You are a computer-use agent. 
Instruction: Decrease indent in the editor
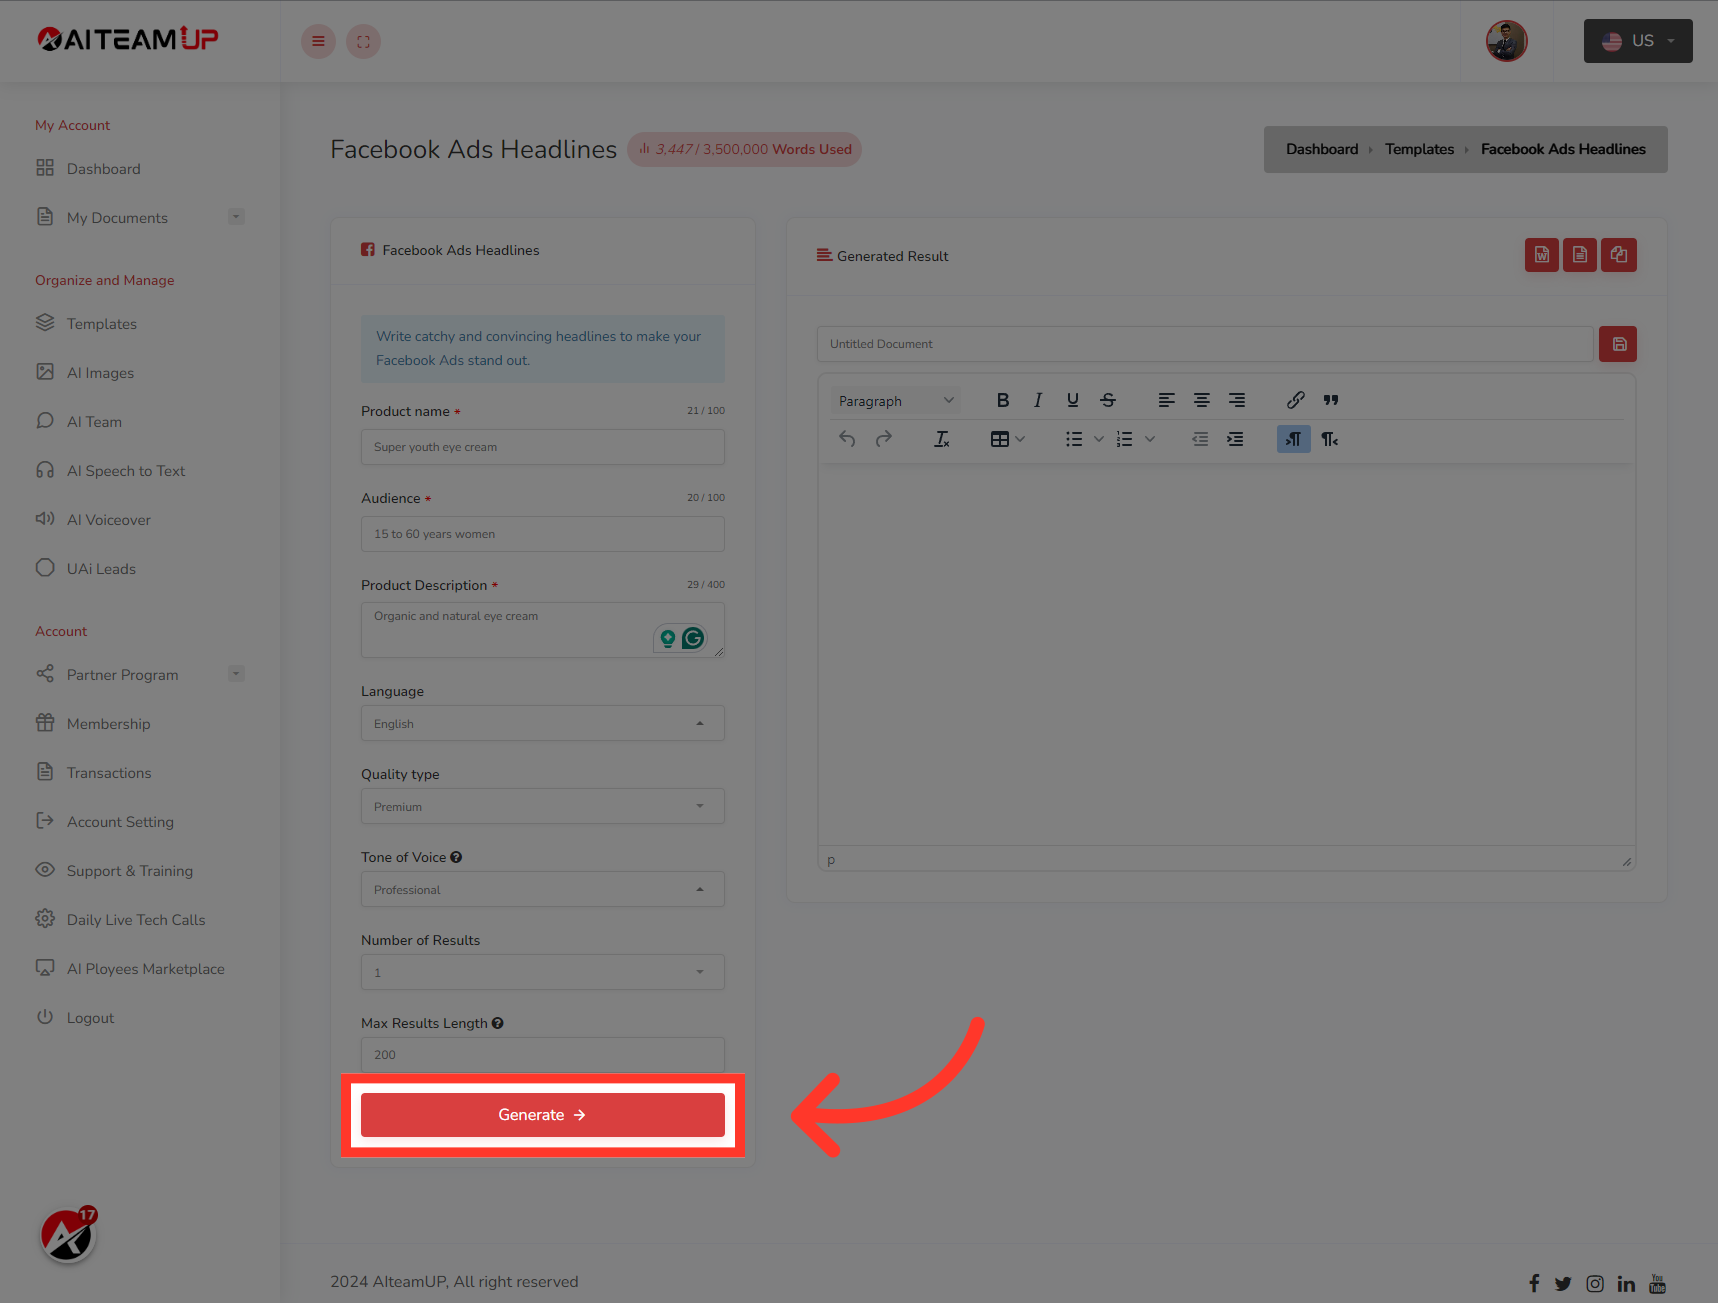[x=1200, y=439]
